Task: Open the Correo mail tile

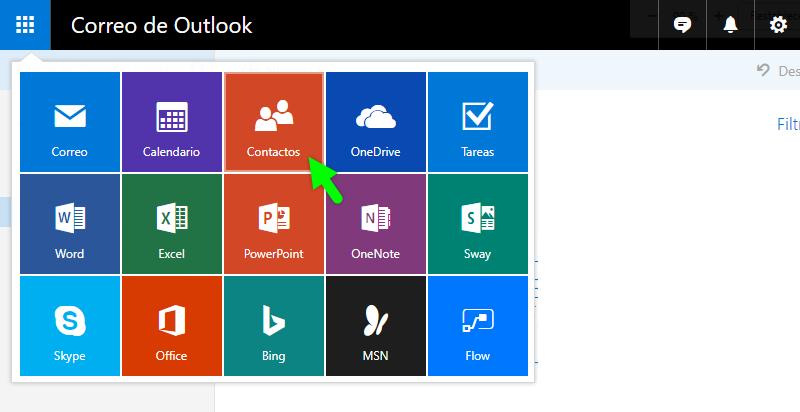Action: coord(70,121)
